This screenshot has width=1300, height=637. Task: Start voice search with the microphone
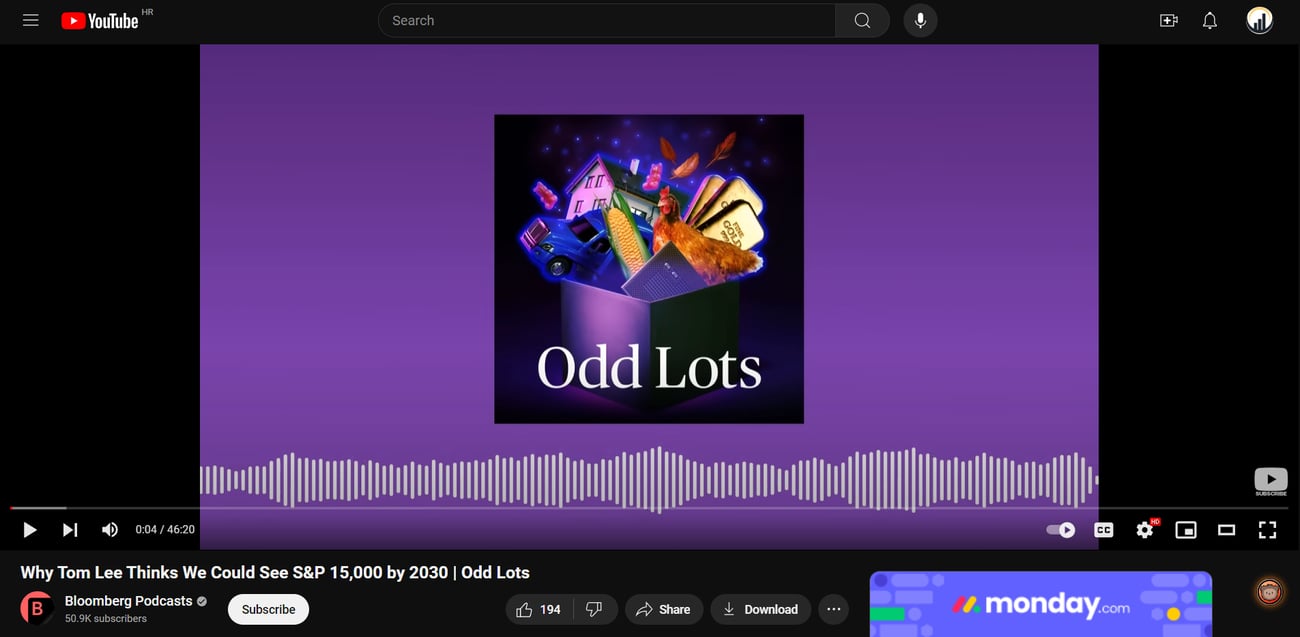(x=920, y=20)
